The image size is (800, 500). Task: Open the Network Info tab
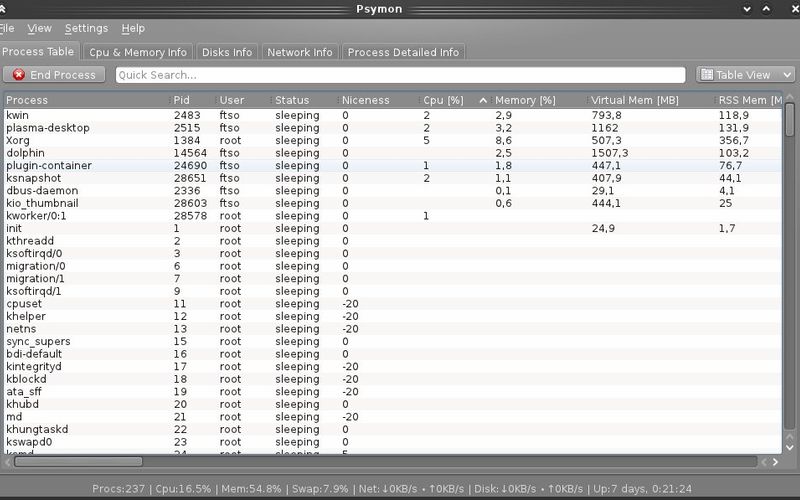299,52
